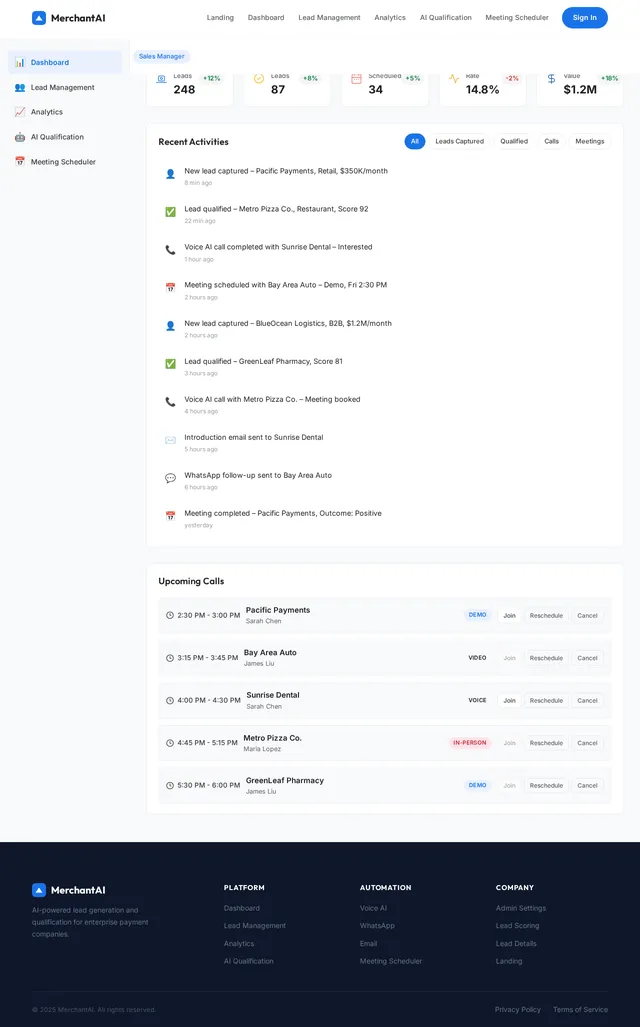Click the Lead Management people icon in sidebar

coord(20,87)
